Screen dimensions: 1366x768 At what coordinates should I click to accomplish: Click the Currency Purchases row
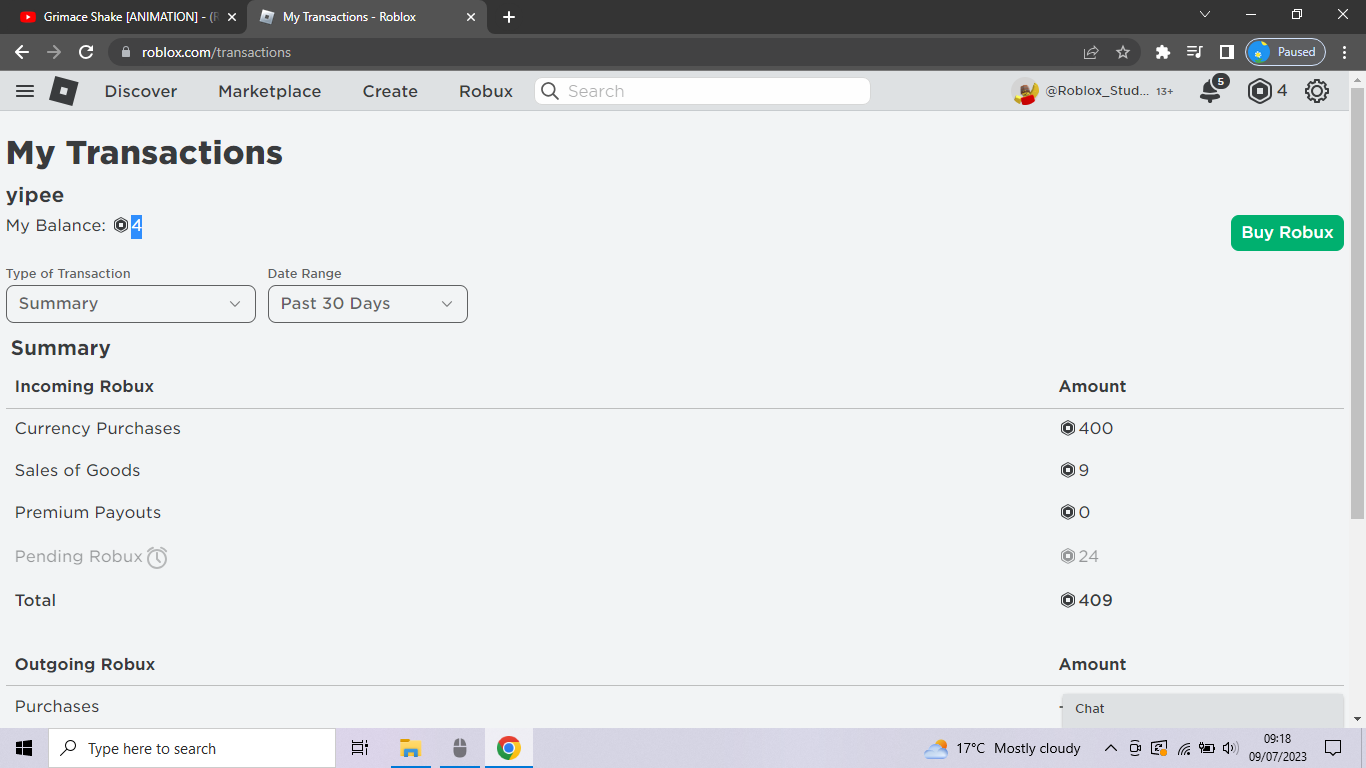(675, 429)
